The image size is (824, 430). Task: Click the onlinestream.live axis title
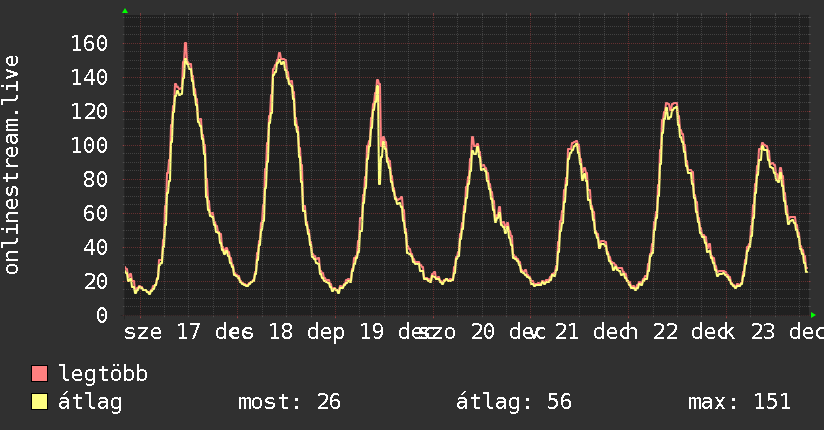click(x=12, y=165)
